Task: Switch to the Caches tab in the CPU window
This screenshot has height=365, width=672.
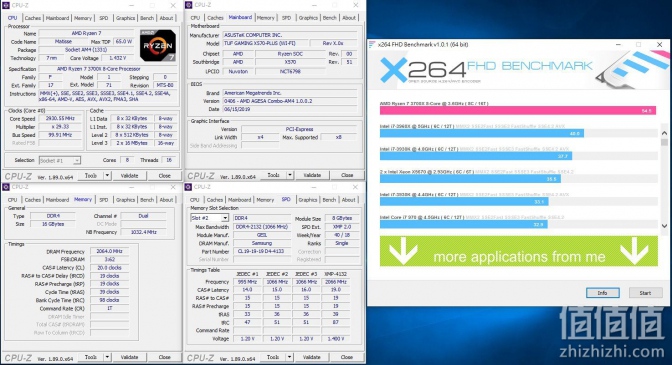Action: point(33,18)
